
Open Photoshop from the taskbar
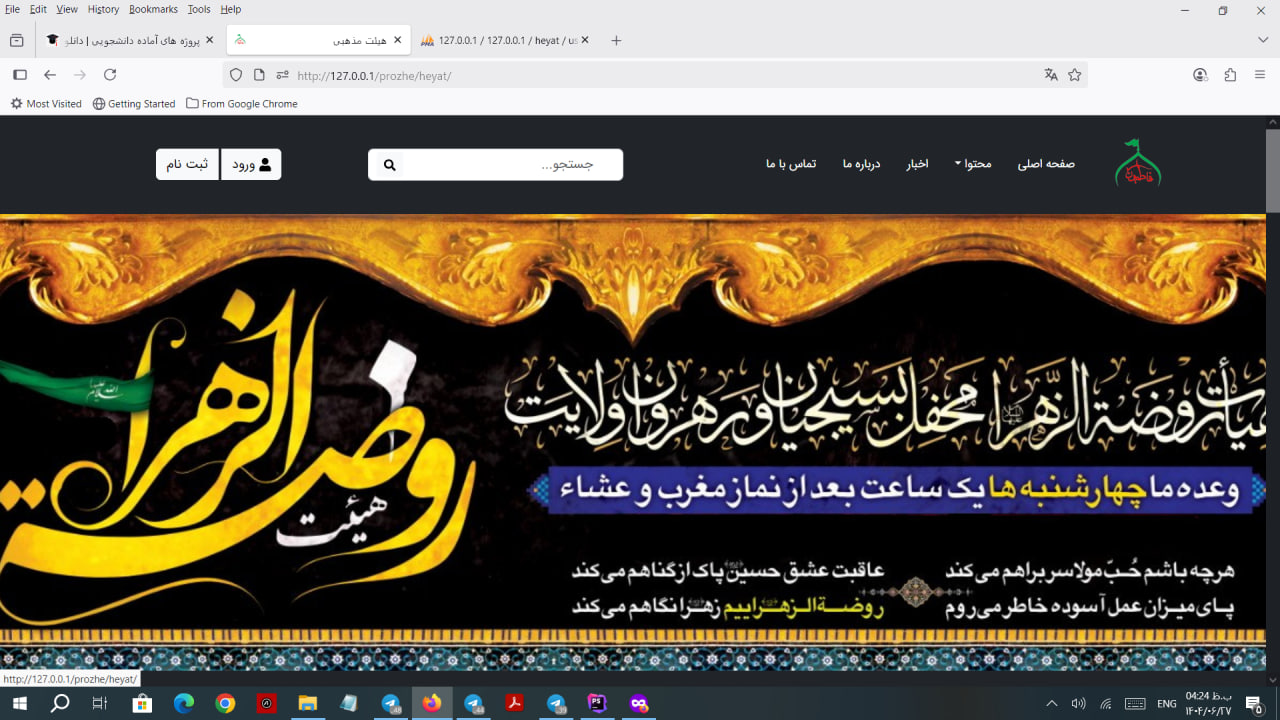pos(595,703)
